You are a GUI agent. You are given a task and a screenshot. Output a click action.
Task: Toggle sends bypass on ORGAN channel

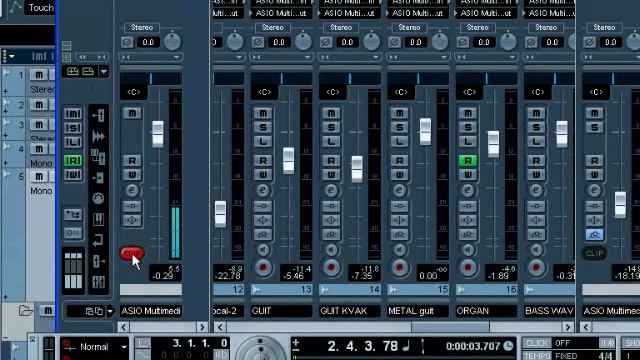pos(468,235)
